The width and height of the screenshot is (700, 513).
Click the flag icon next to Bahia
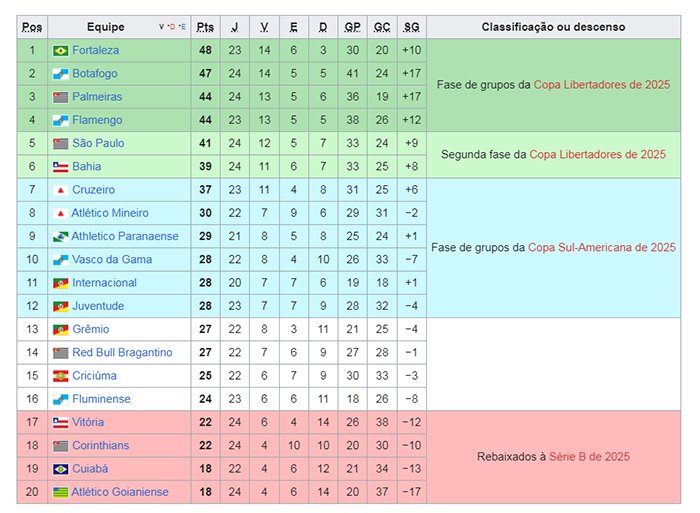pos(60,167)
